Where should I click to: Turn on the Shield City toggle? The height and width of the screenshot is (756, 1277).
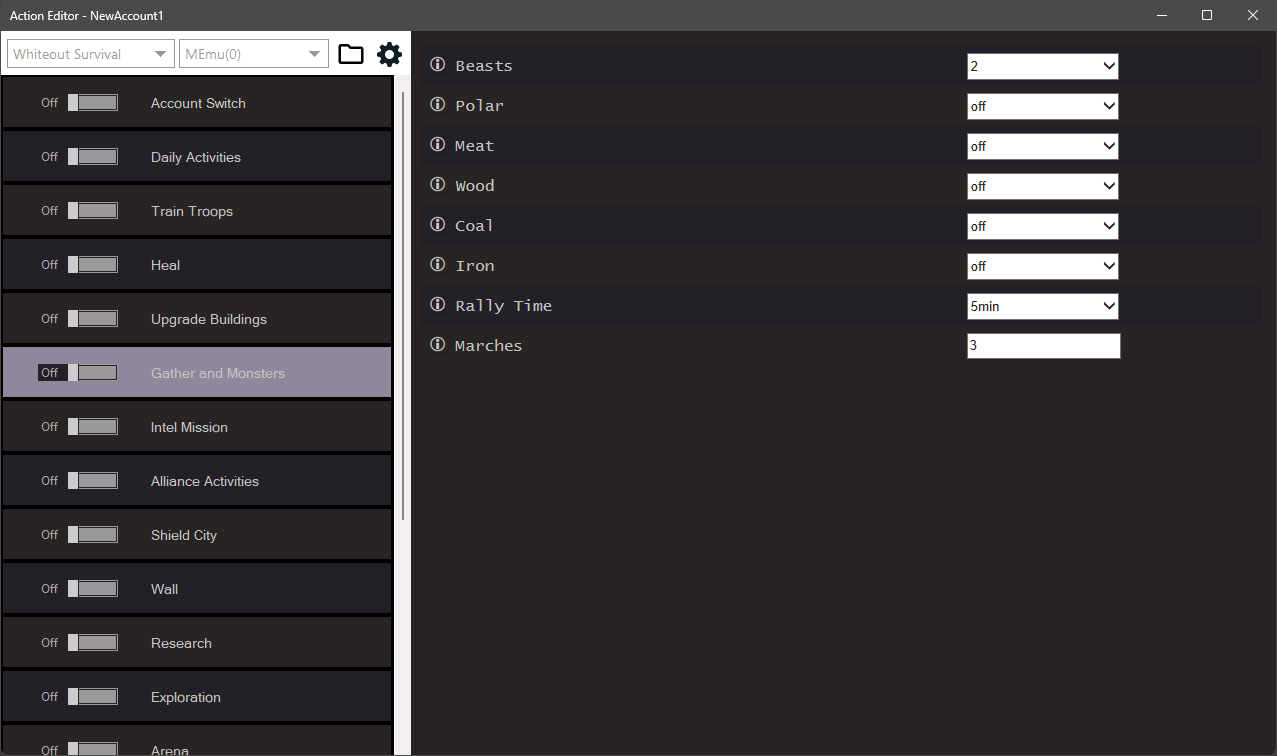[x=93, y=535]
